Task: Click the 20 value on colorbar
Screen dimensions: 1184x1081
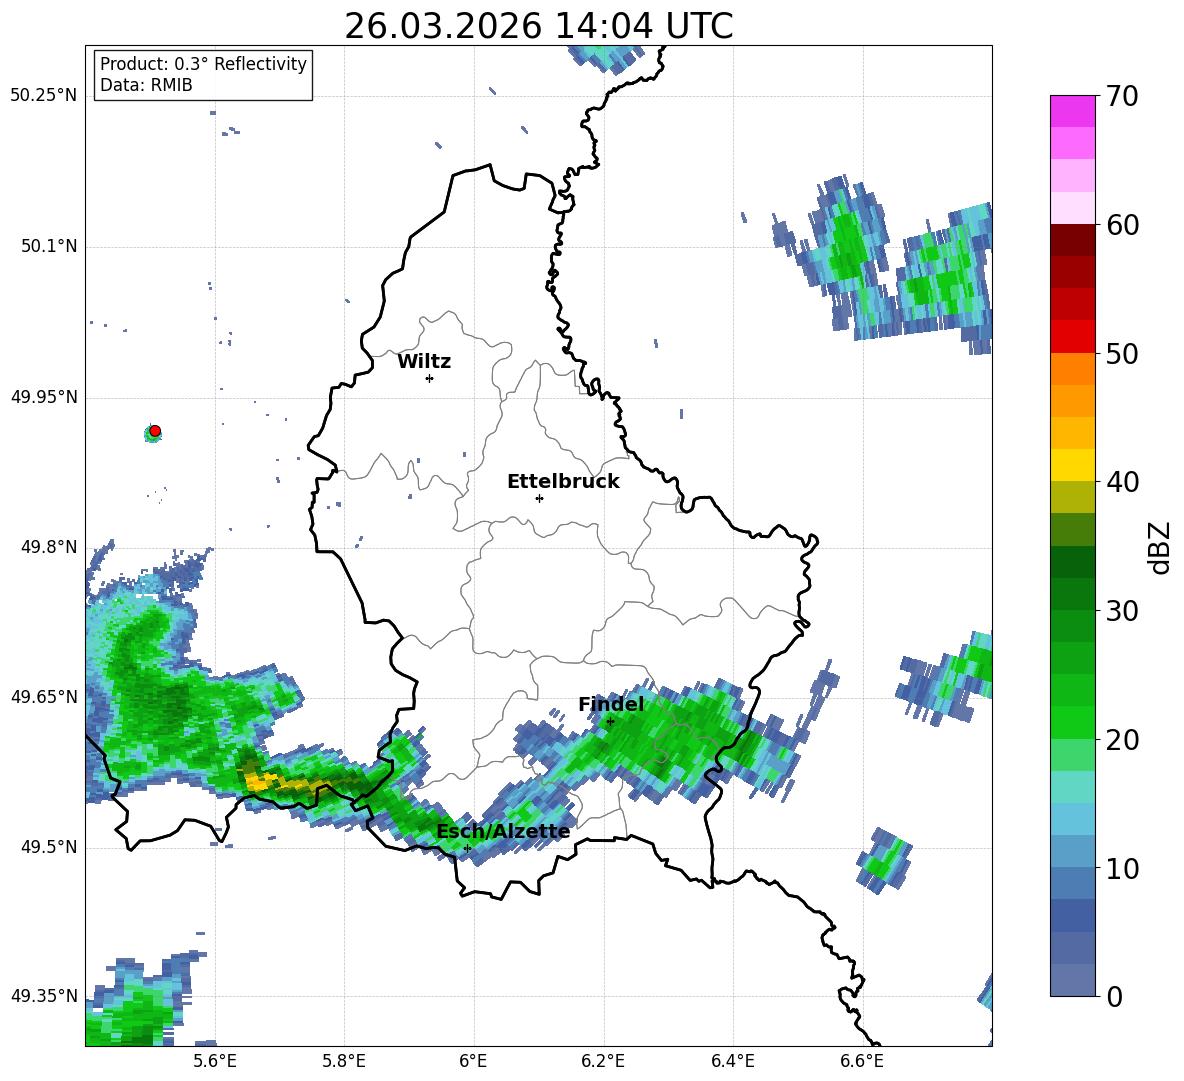Action: (x=1122, y=740)
